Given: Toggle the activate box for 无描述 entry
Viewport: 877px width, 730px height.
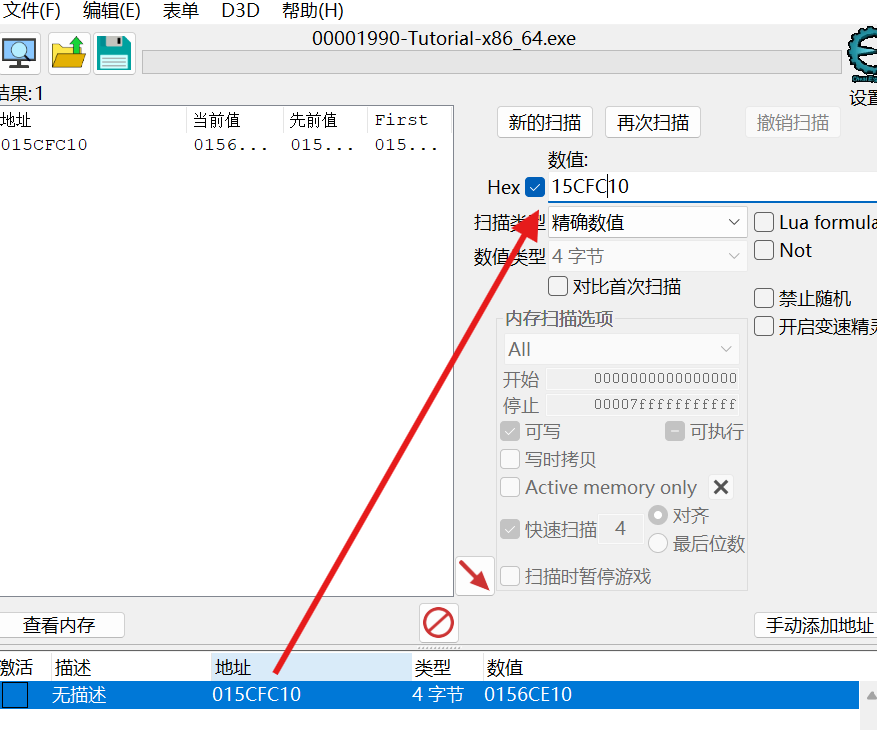Looking at the screenshot, I should point(15,695).
